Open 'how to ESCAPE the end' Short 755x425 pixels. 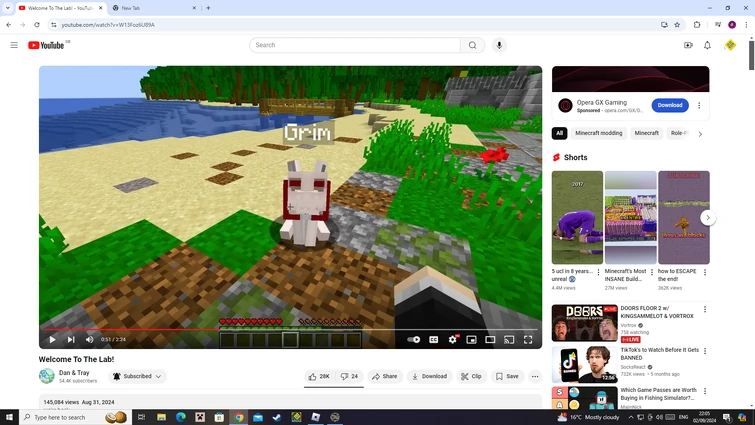(x=684, y=218)
